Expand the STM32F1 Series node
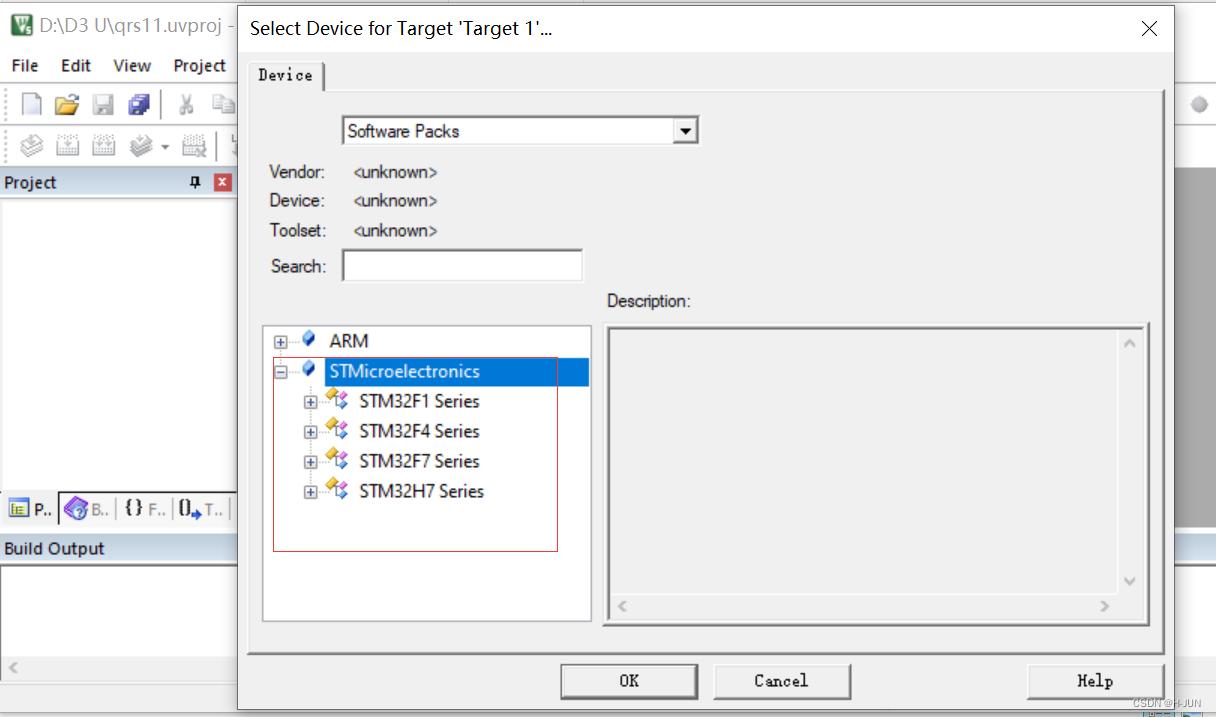 point(310,402)
